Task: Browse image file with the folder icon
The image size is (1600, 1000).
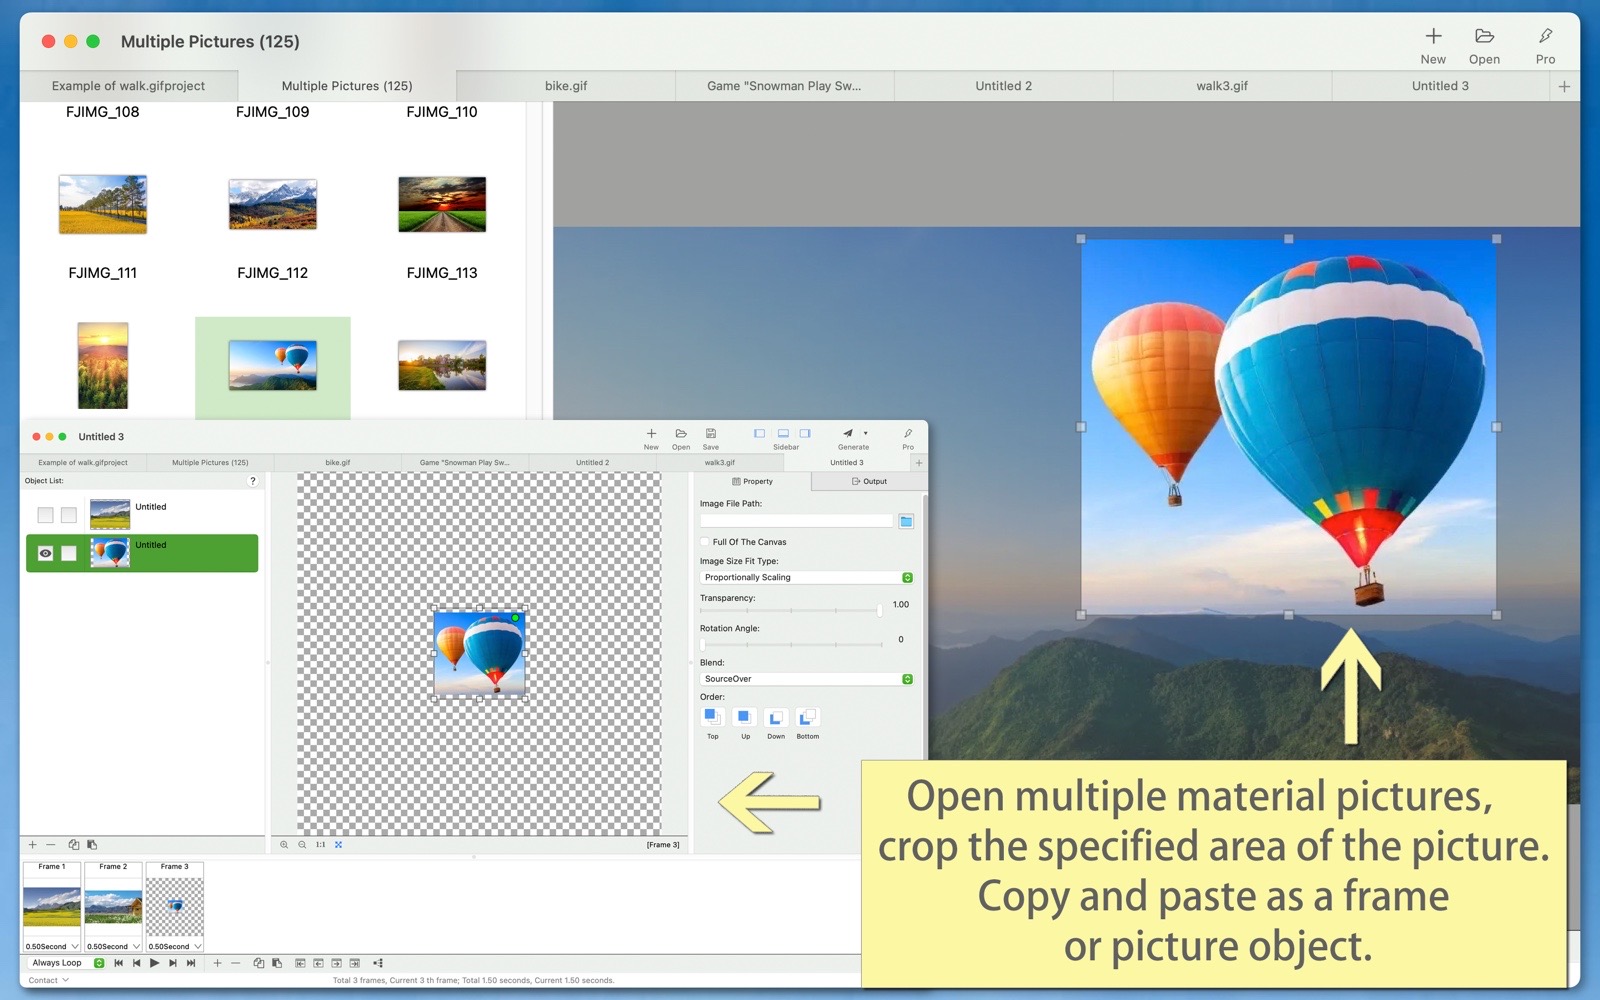Action: point(906,521)
